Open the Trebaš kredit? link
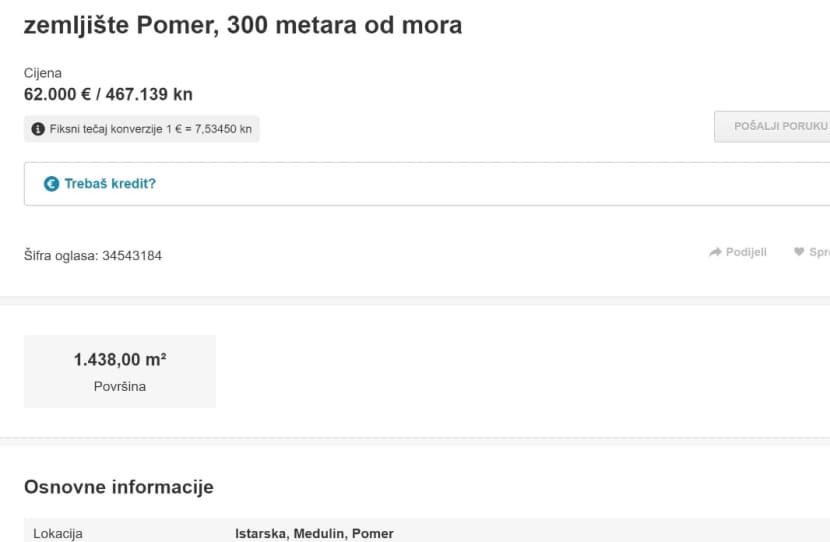This screenshot has height=542, width=830. click(110, 184)
